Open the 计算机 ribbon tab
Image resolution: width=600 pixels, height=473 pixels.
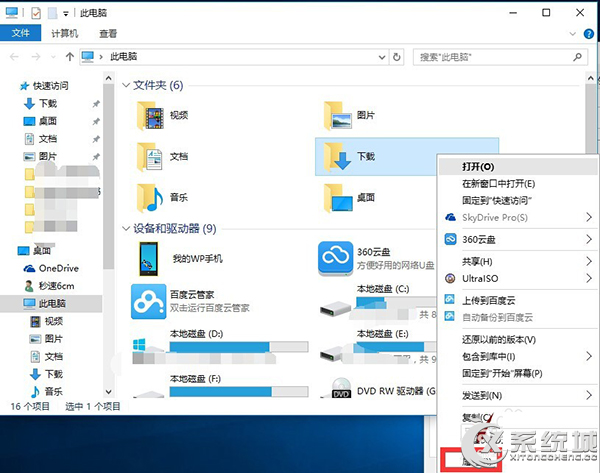click(x=65, y=34)
